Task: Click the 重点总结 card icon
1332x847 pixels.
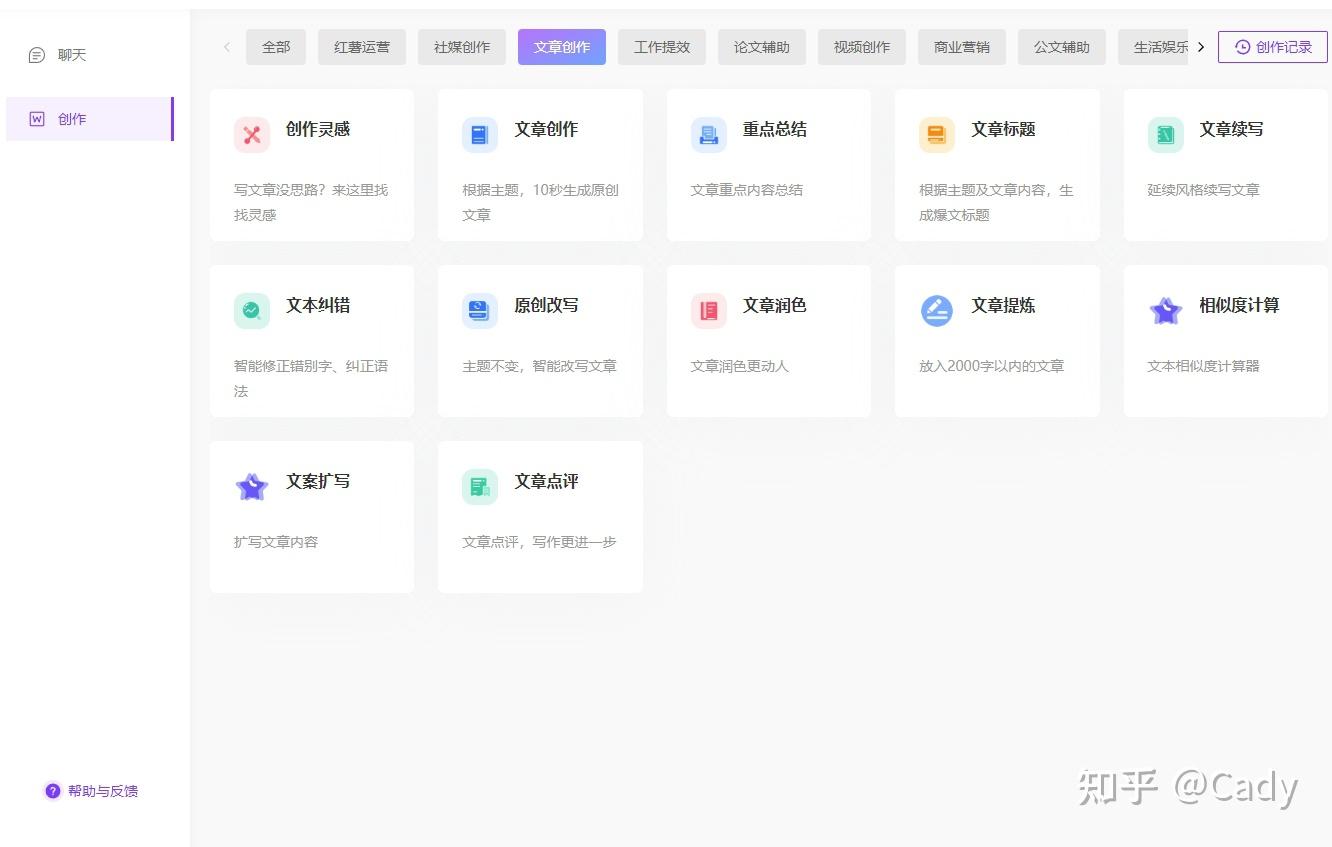Action: coord(709,135)
